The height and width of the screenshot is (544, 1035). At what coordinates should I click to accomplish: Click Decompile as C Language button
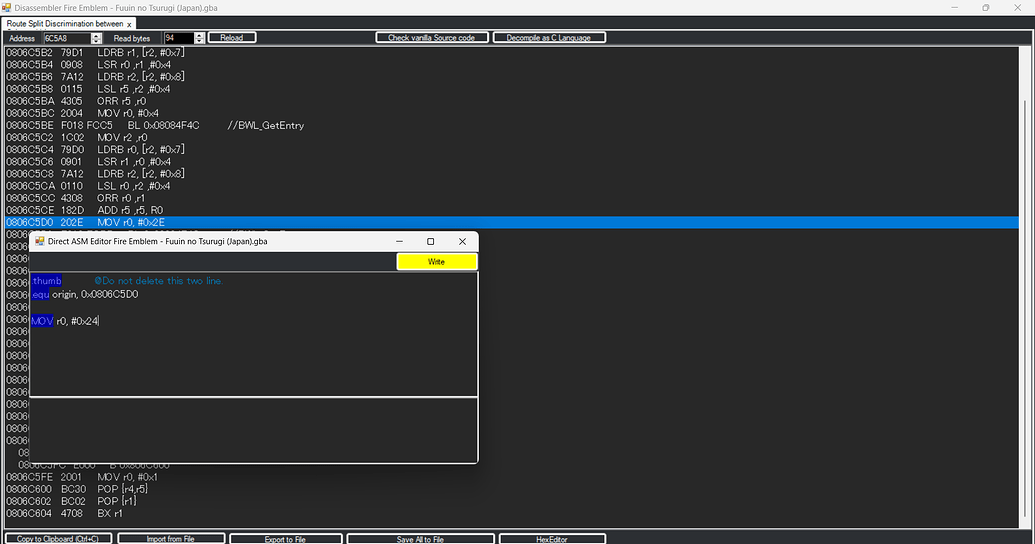(x=549, y=38)
